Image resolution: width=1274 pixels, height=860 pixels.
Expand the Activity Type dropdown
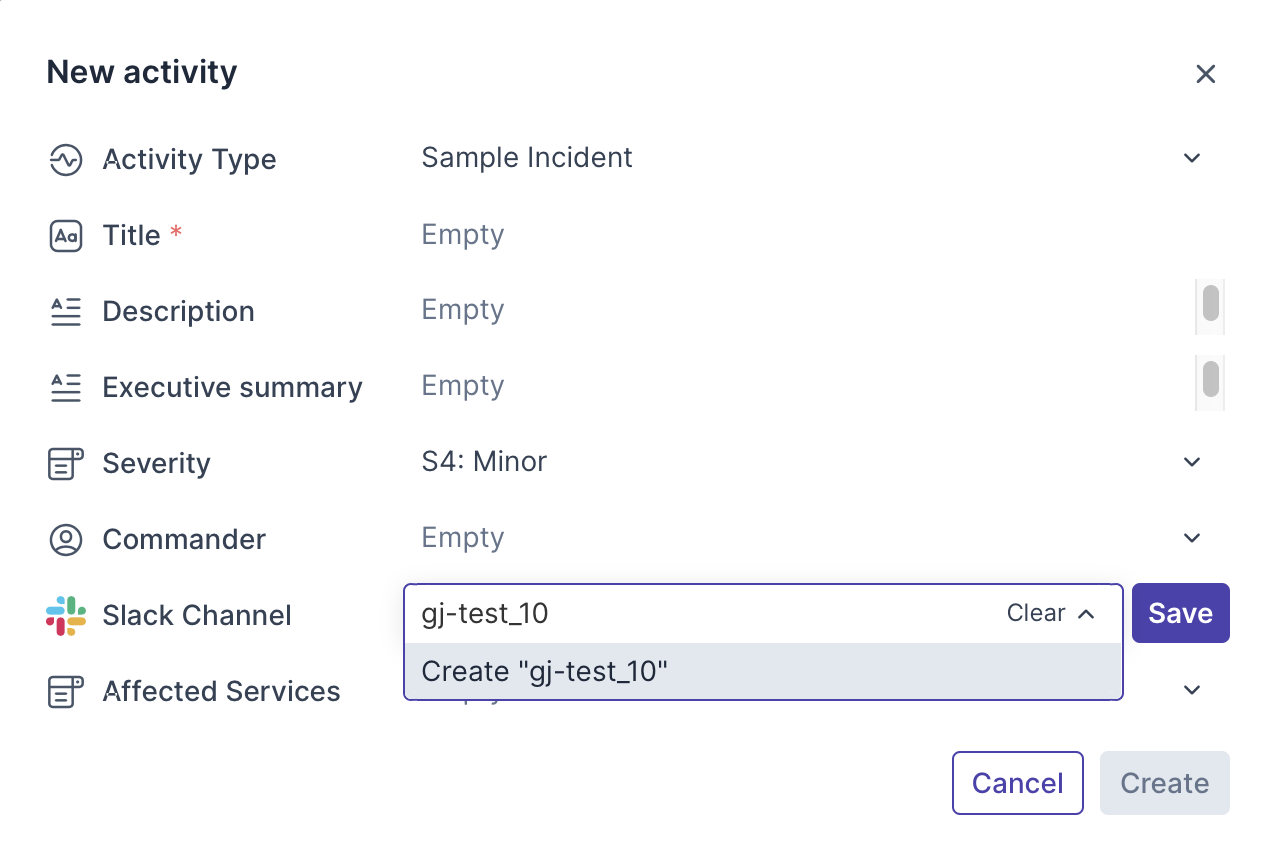click(1191, 158)
